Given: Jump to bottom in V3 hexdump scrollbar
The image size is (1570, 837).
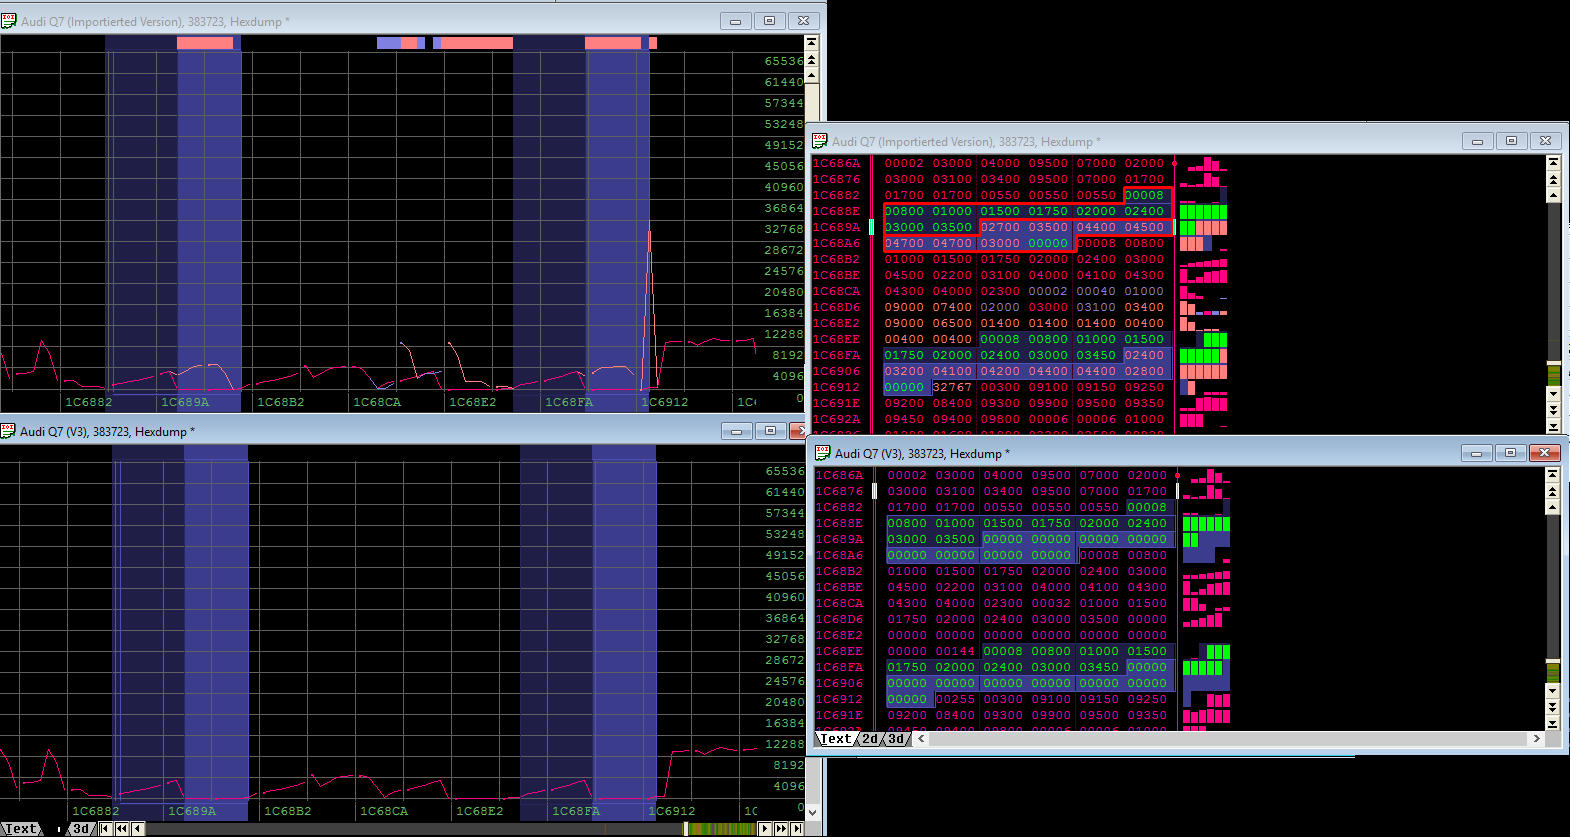Looking at the screenshot, I should click(1553, 723).
